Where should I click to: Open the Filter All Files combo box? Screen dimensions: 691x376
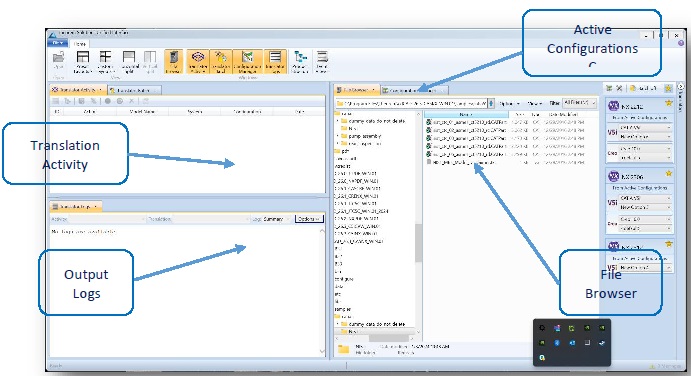click(580, 103)
